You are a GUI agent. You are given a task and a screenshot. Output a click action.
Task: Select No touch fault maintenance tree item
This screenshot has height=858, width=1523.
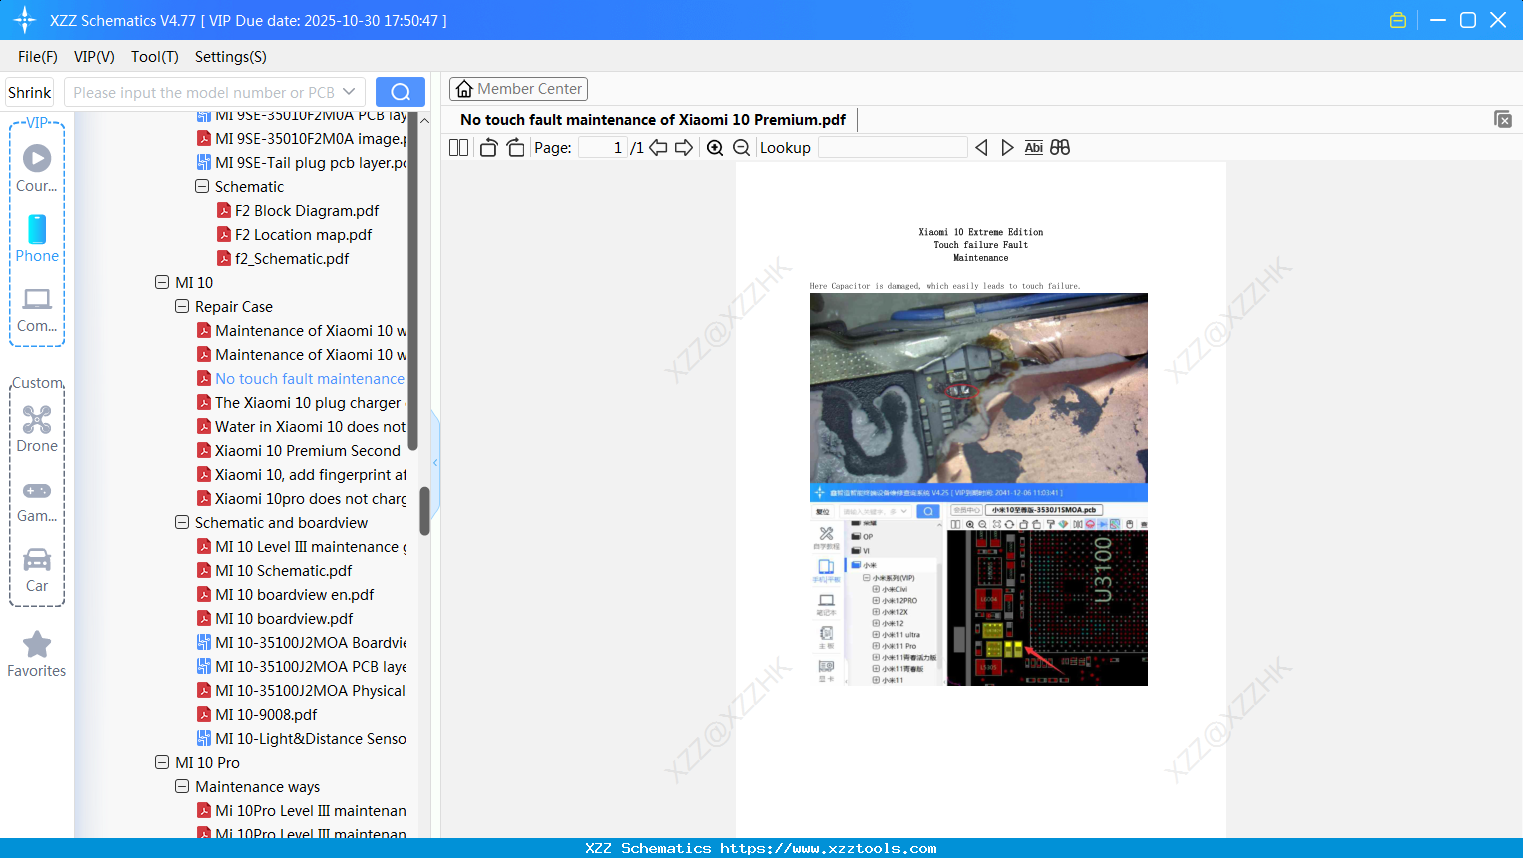tap(301, 378)
